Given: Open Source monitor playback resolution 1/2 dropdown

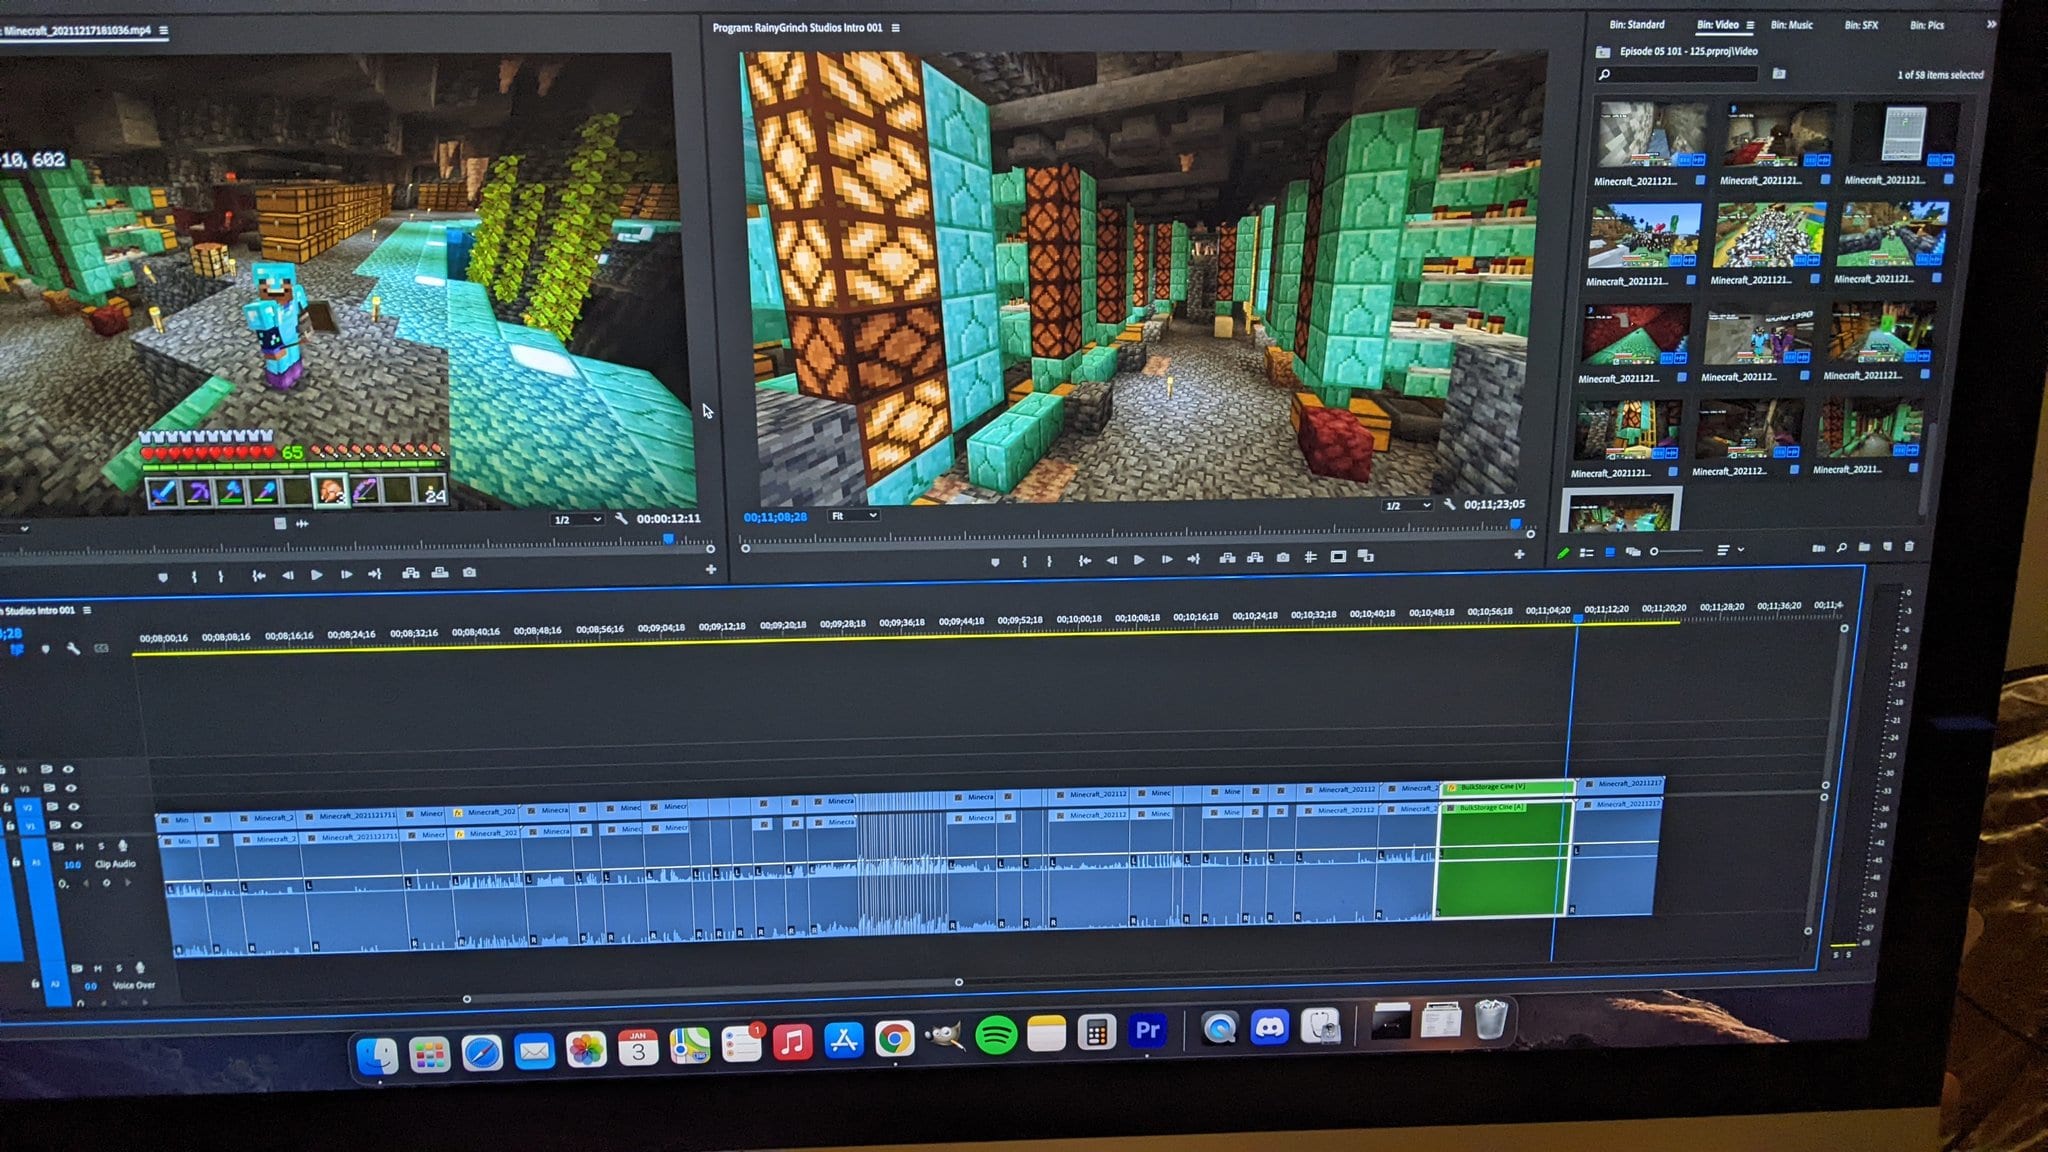Looking at the screenshot, I should (x=578, y=519).
